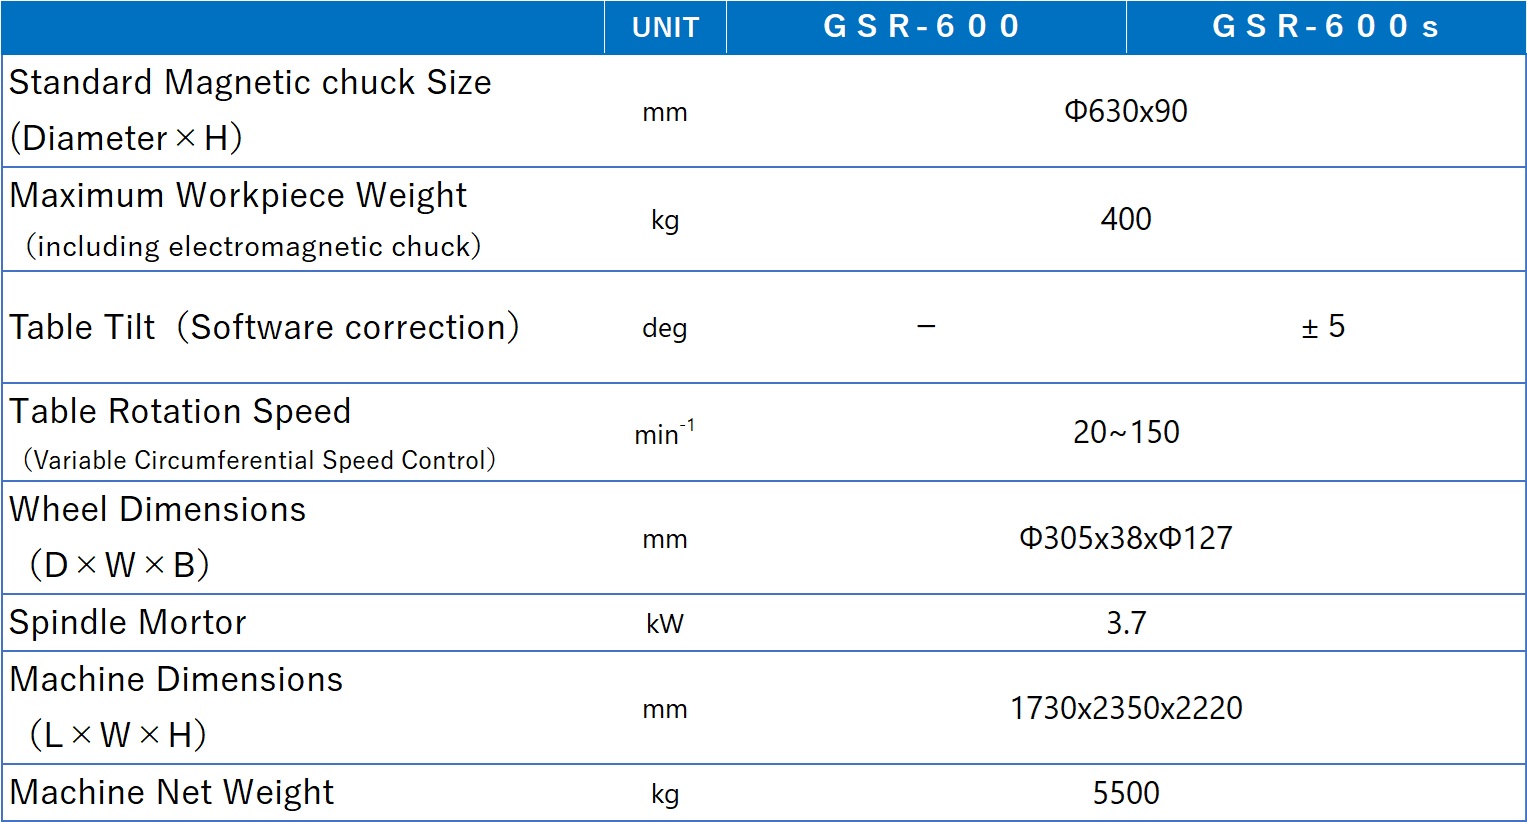Click the Table Rotation Speed label
This screenshot has width=1527, height=822.
180,412
